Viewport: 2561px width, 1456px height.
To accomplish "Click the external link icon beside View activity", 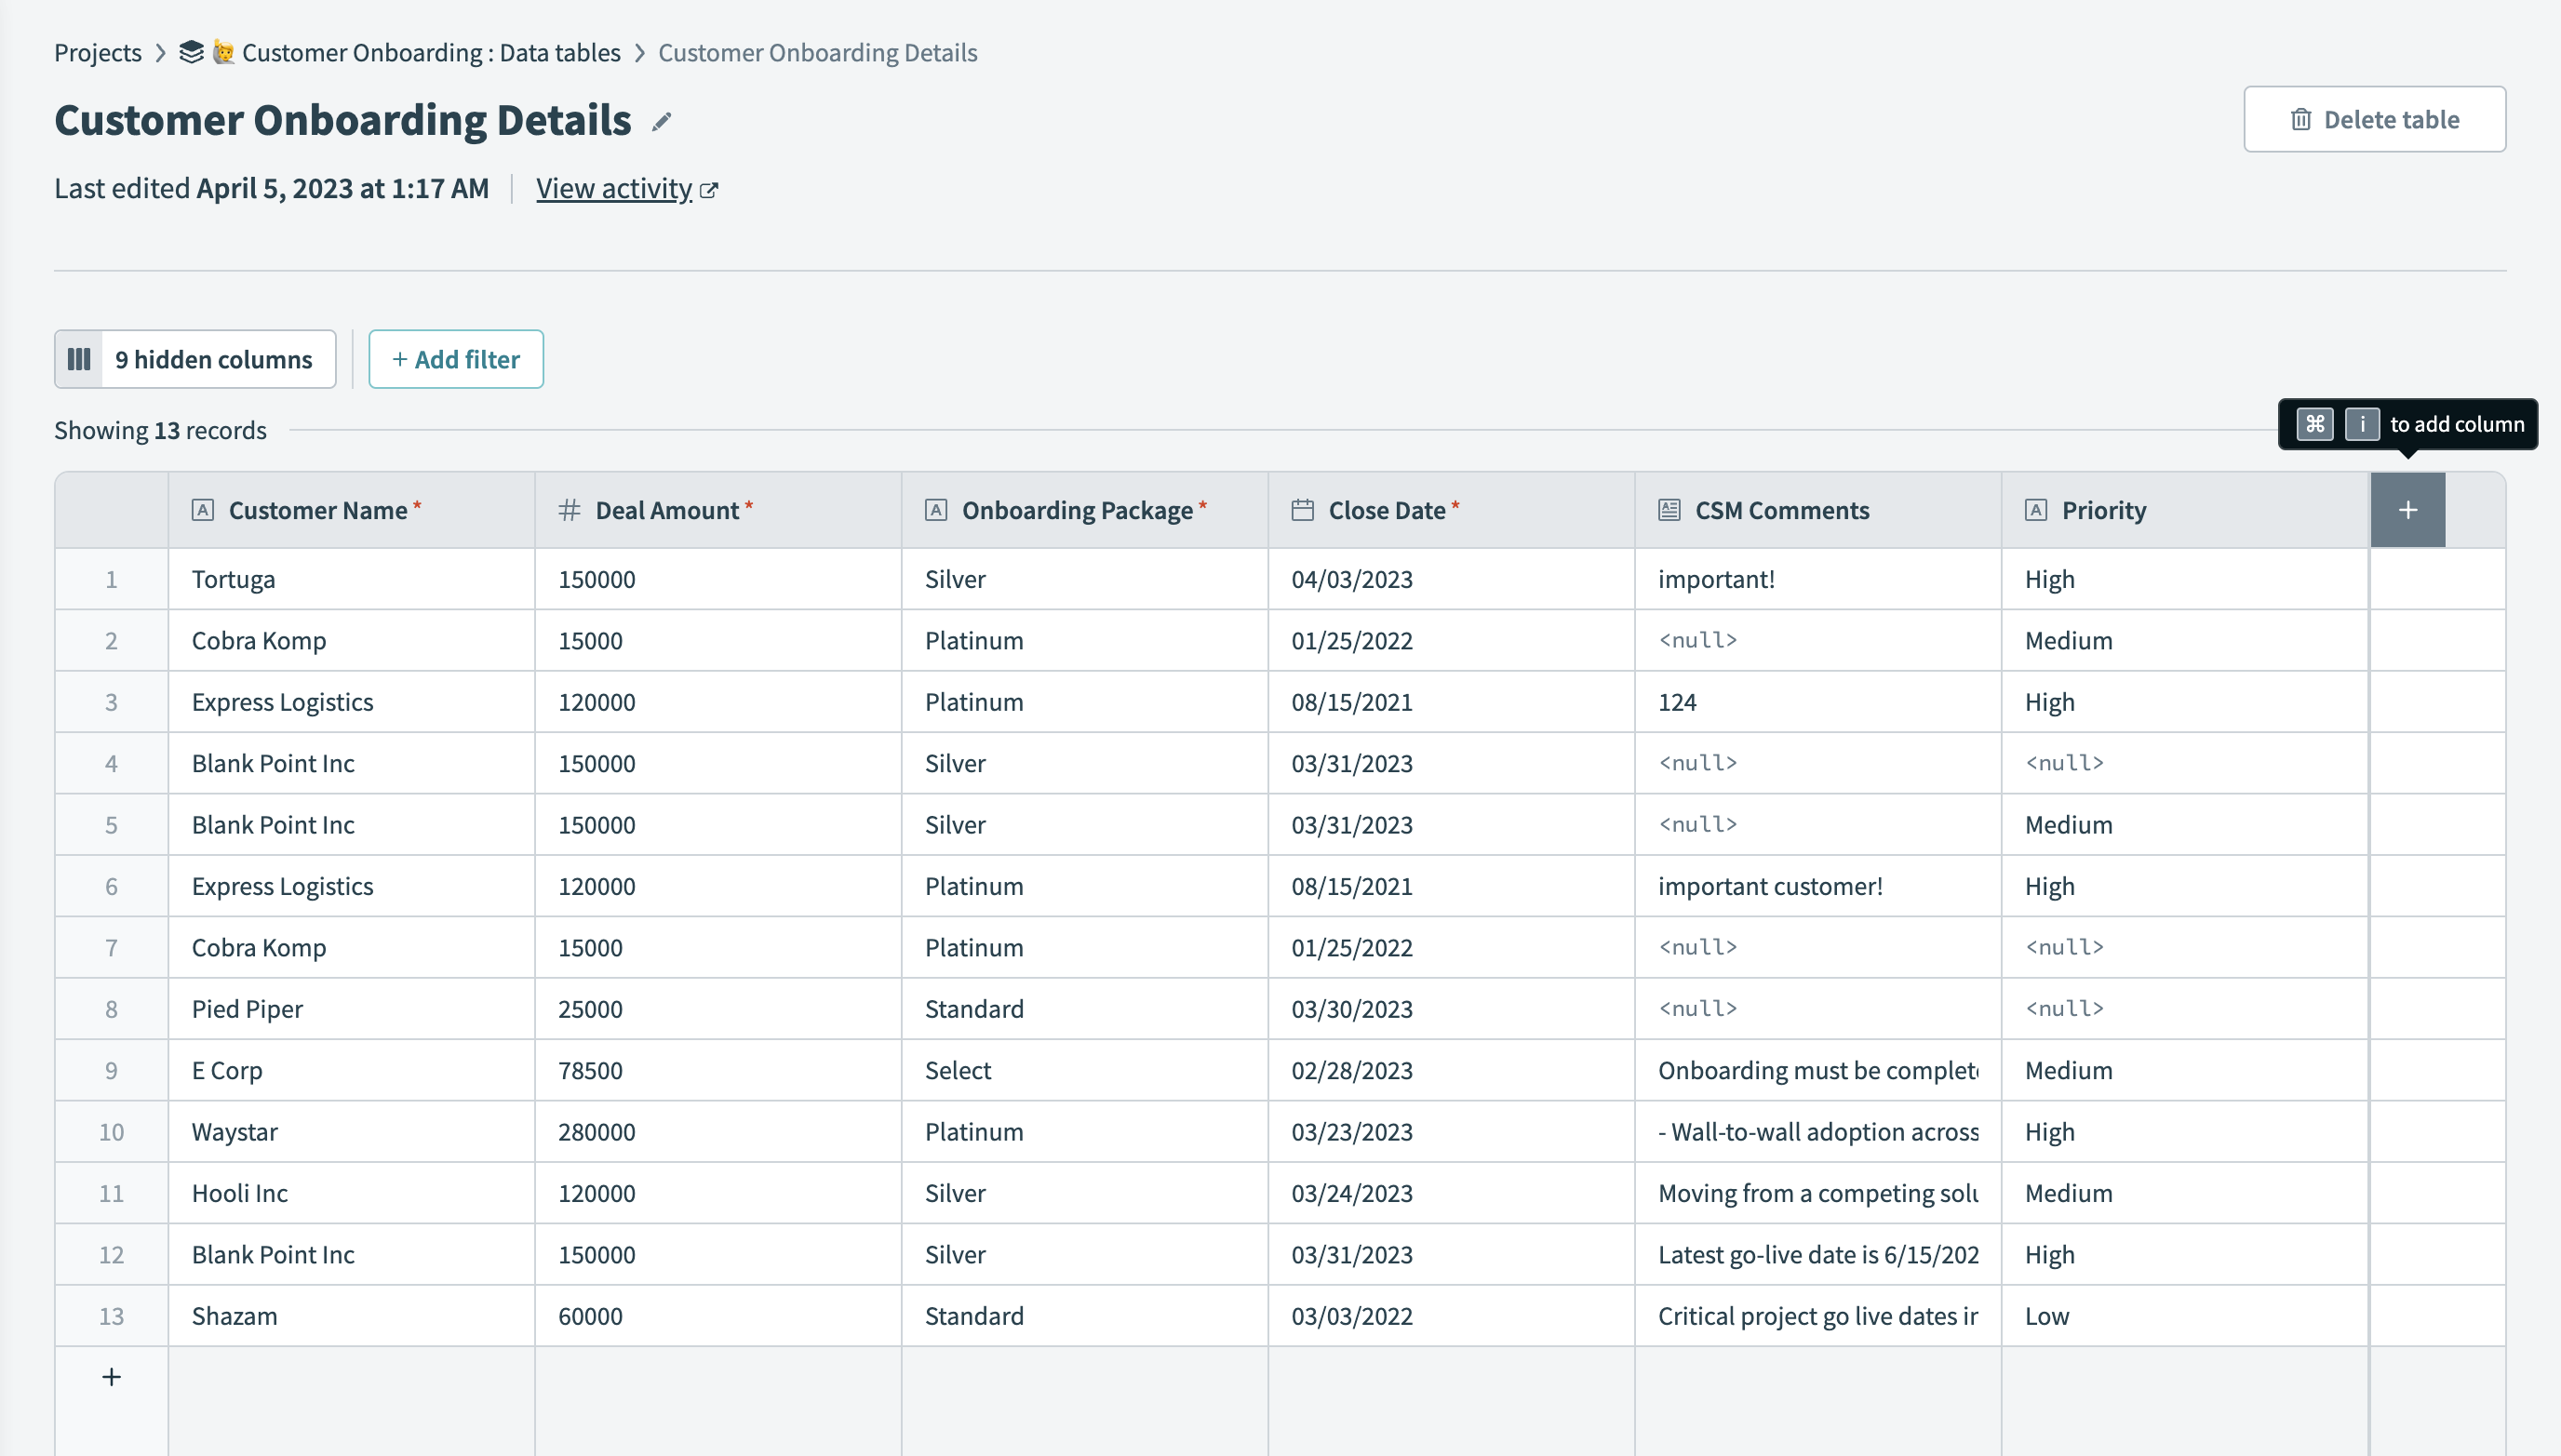I will click(710, 189).
